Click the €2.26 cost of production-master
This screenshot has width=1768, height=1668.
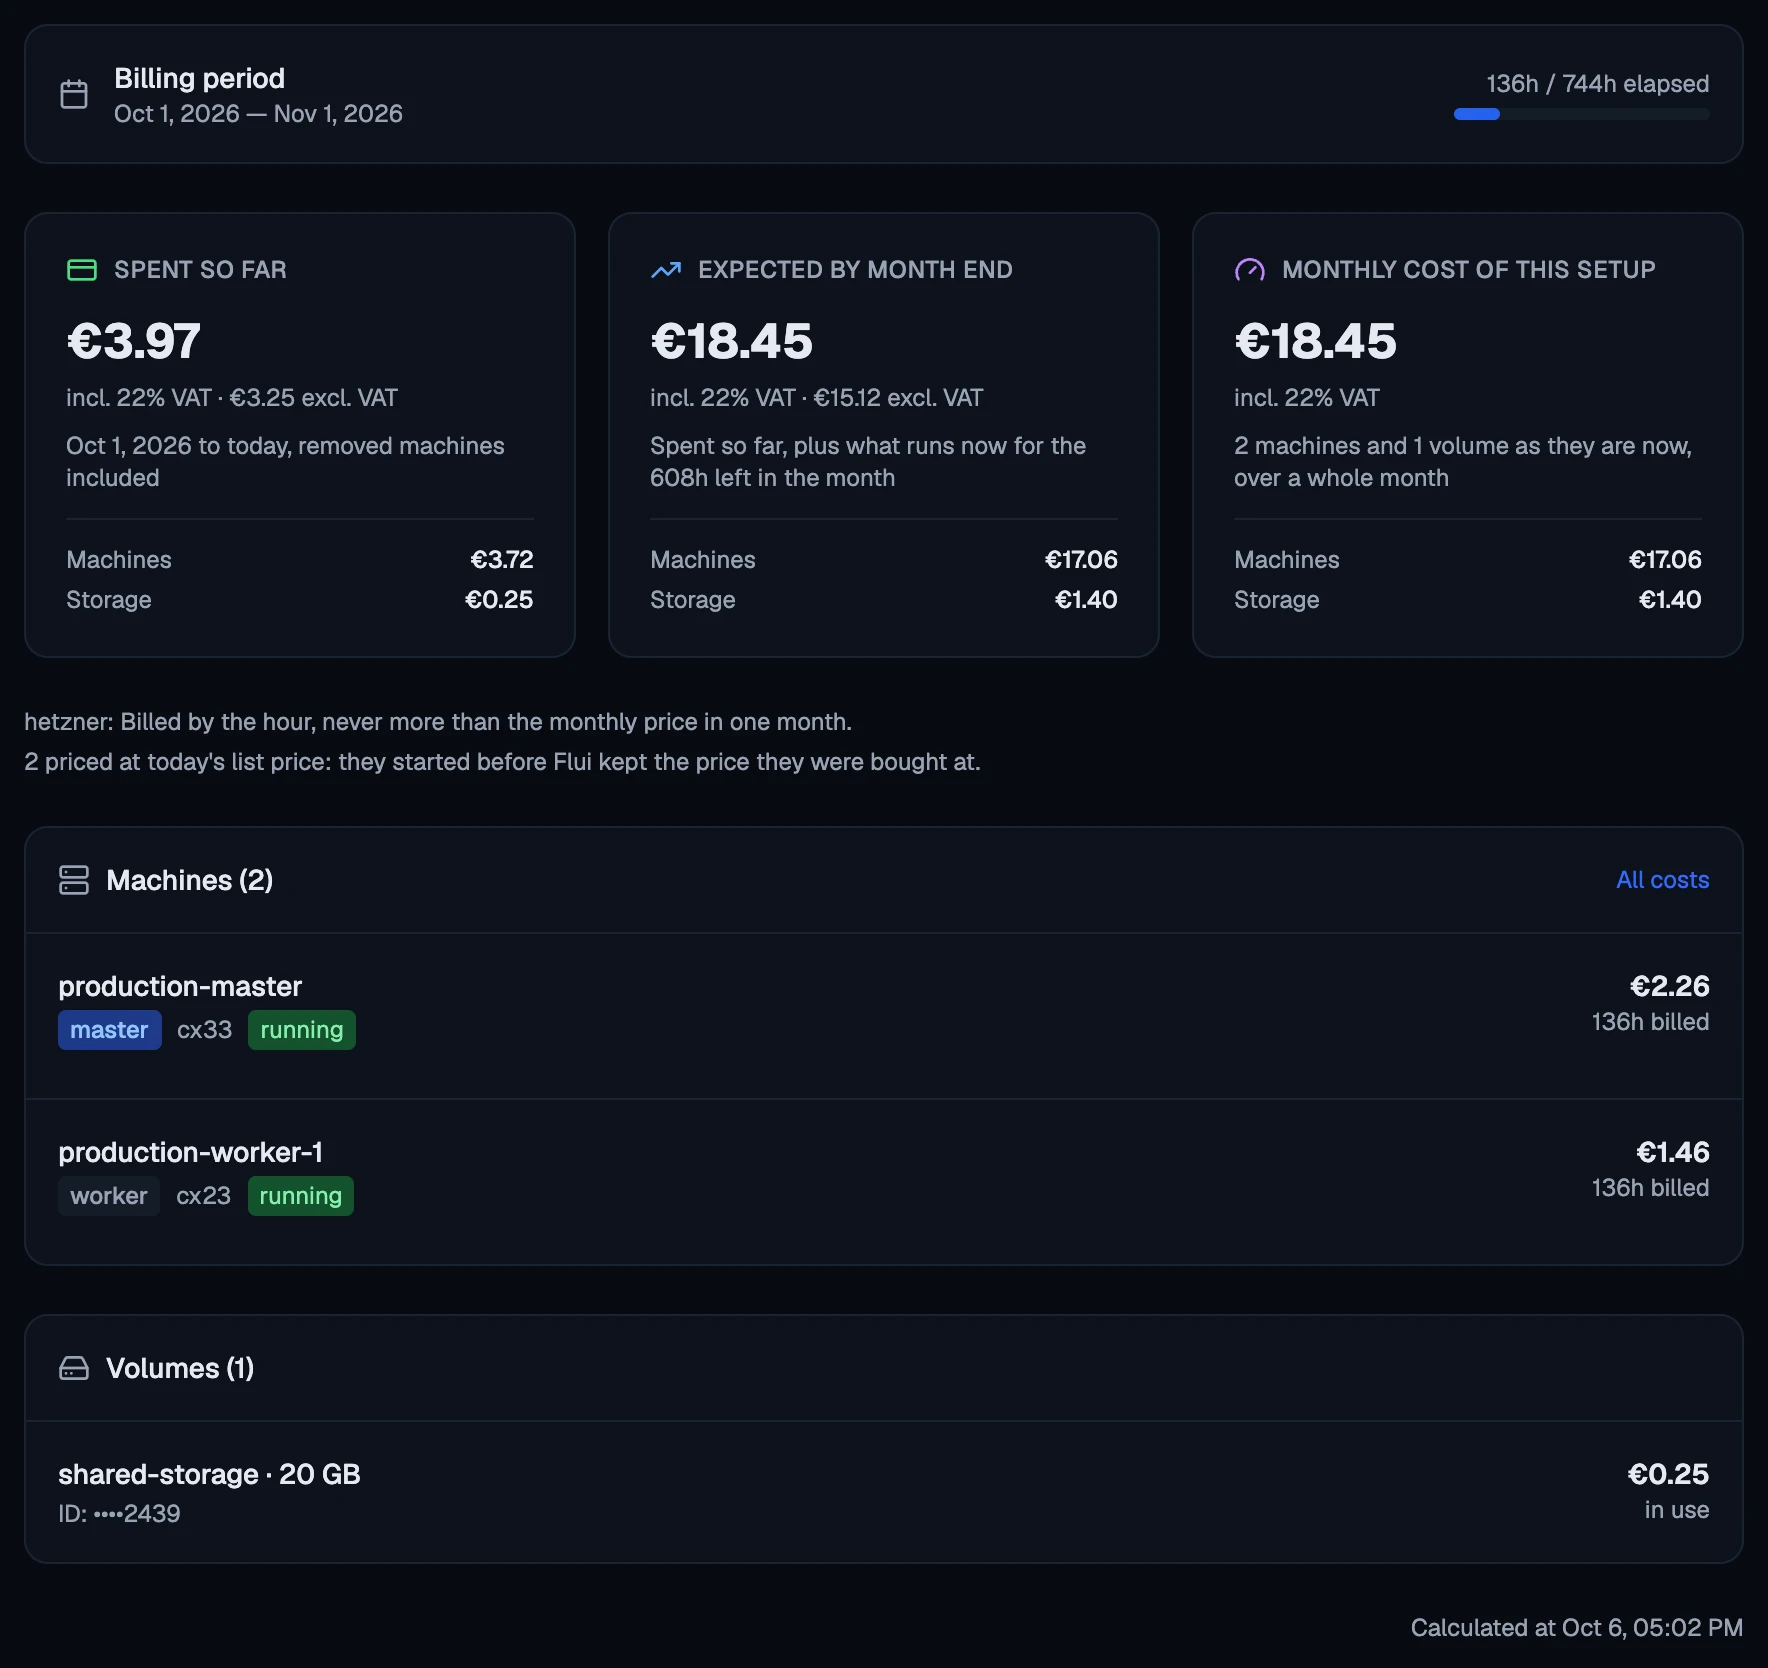coord(1669,986)
